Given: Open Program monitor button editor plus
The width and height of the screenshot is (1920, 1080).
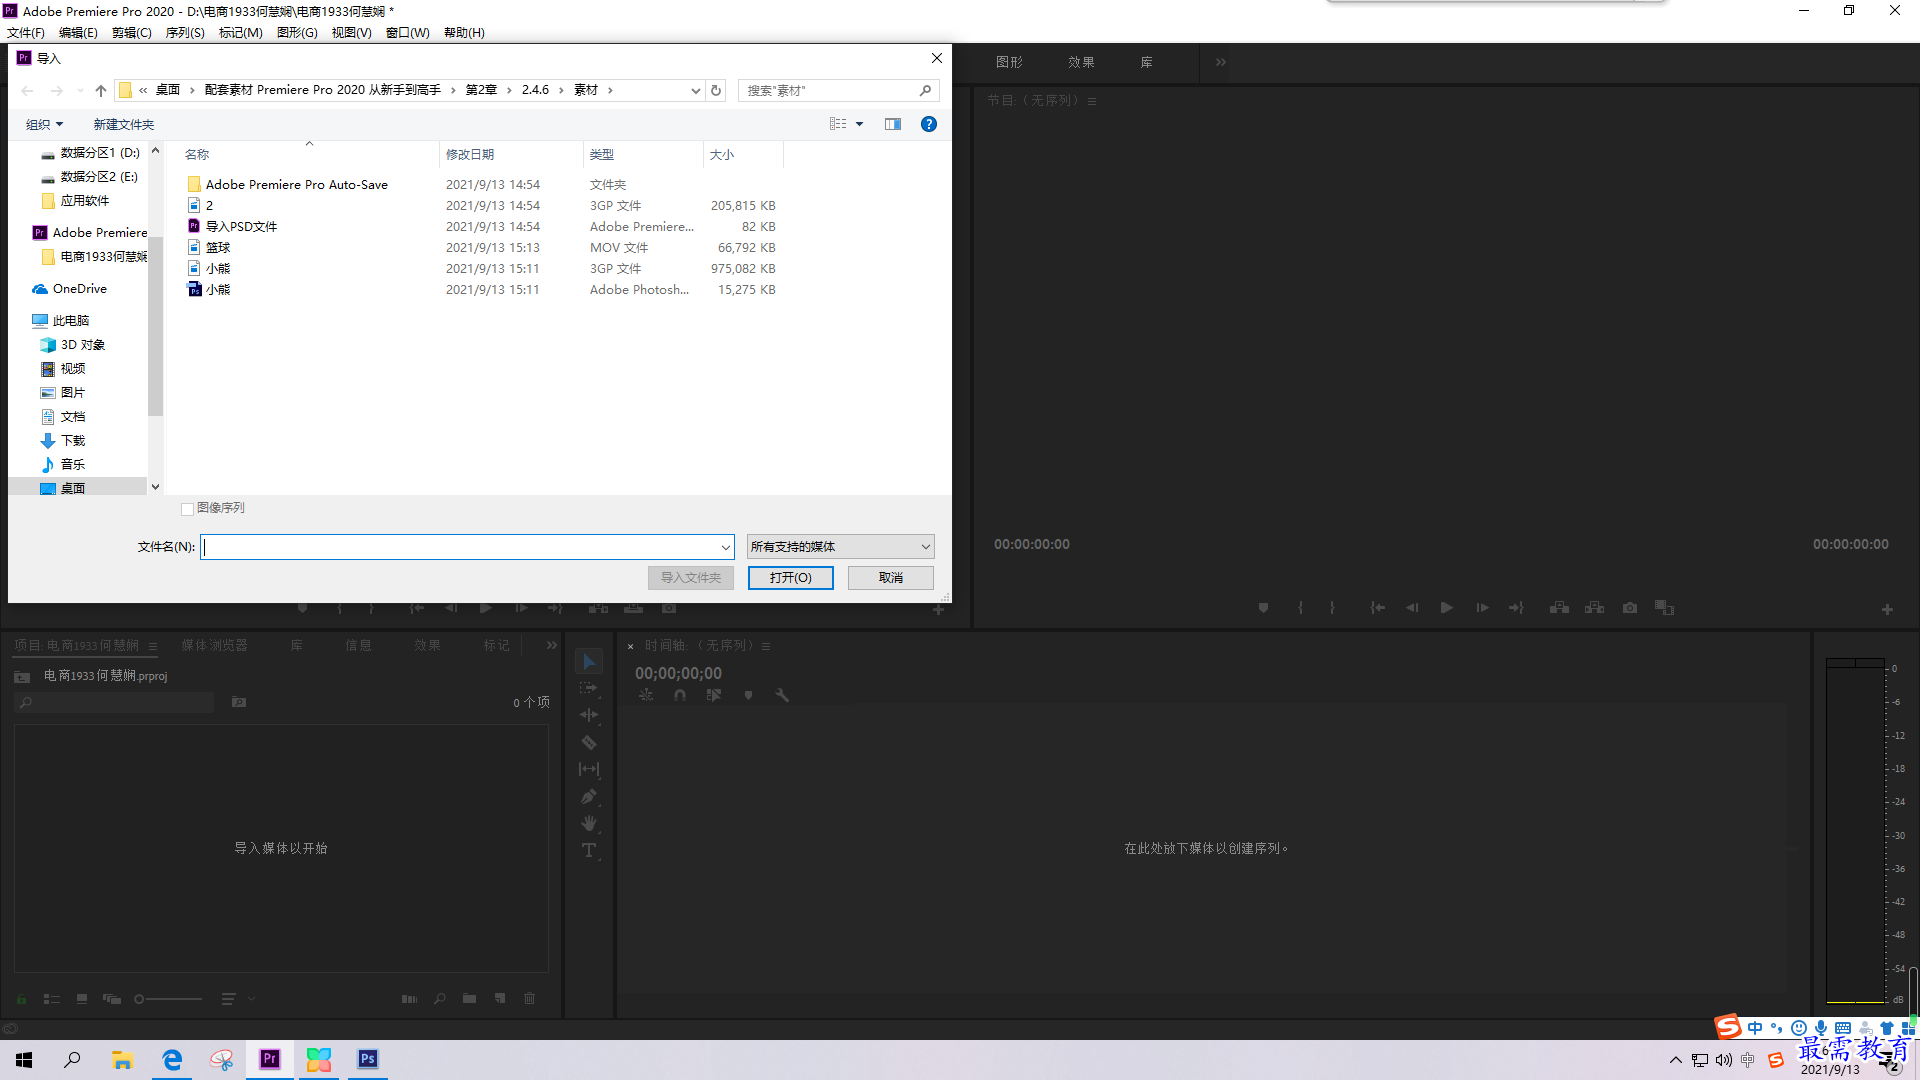Looking at the screenshot, I should pos(1887,609).
